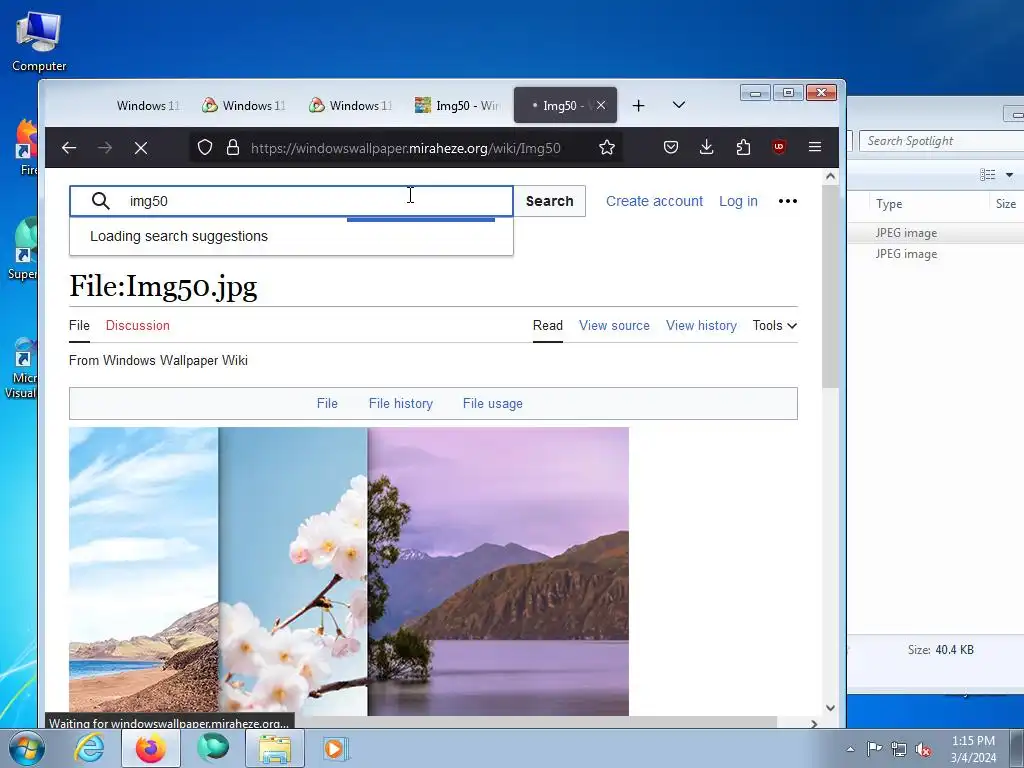Viewport: 1024px width, 768px height.
Task: Open the Action Center flag icon
Action: click(x=874, y=748)
